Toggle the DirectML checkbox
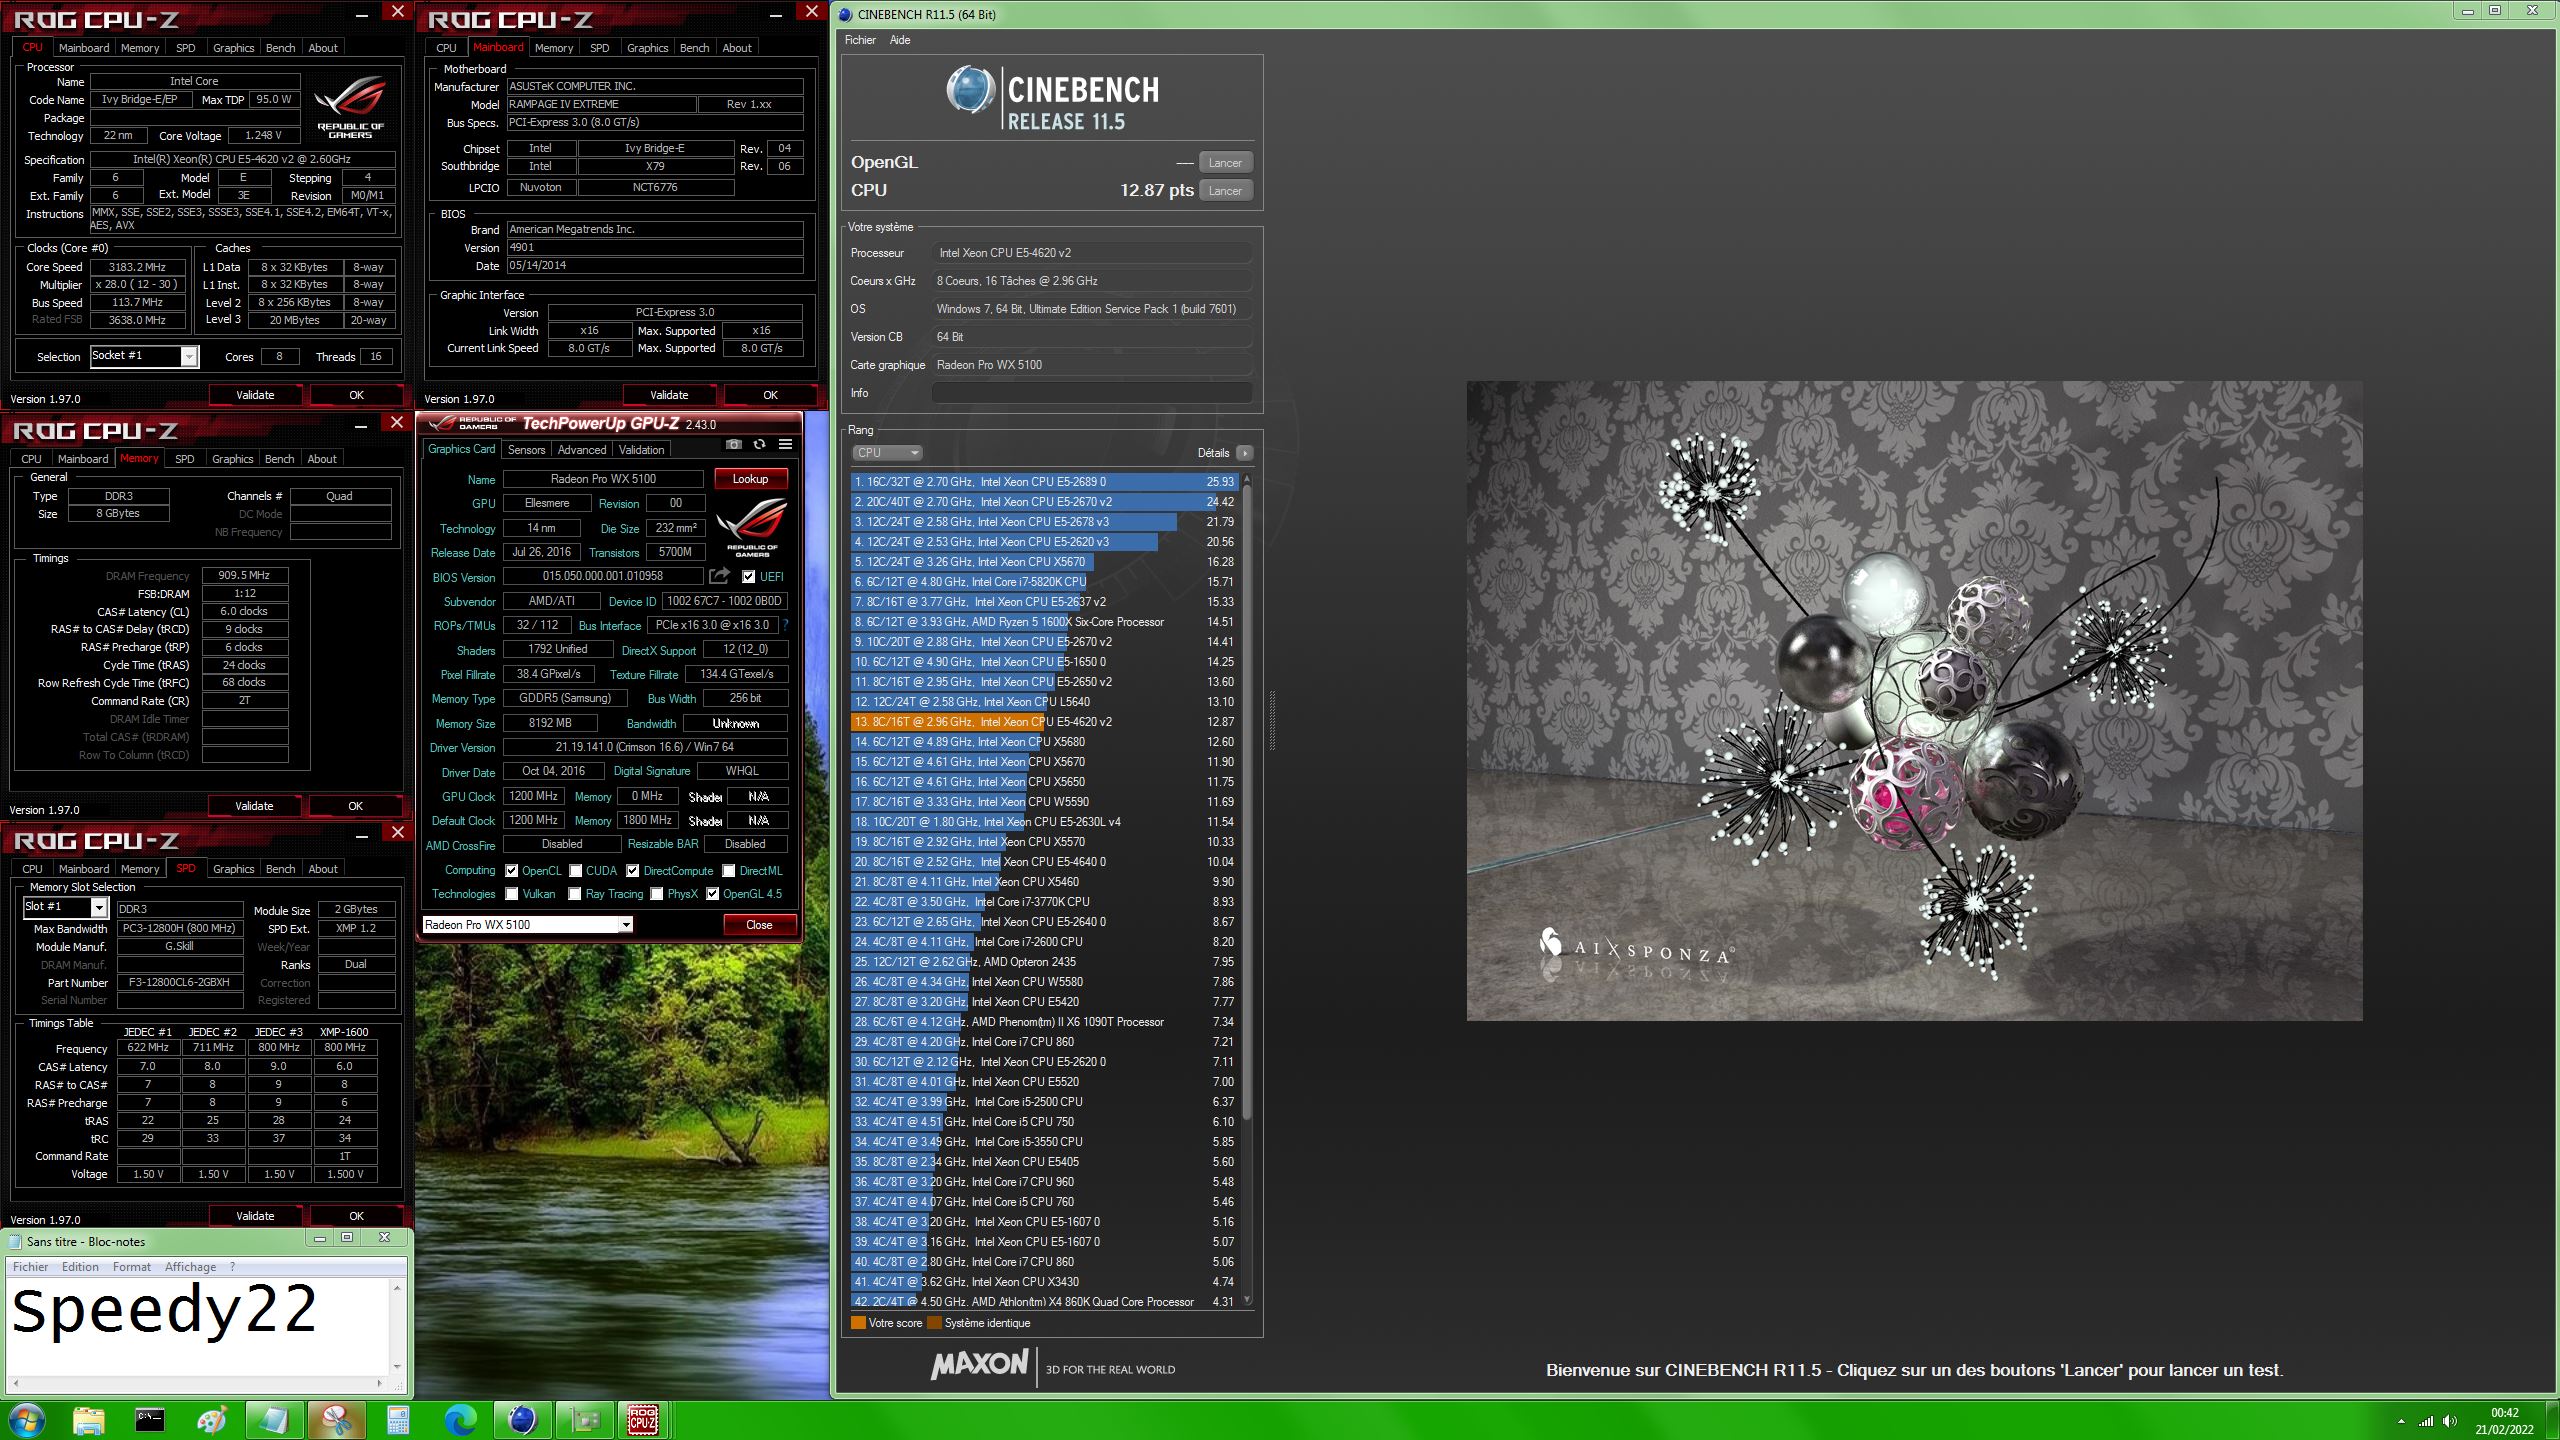2560x1440 pixels. point(728,871)
